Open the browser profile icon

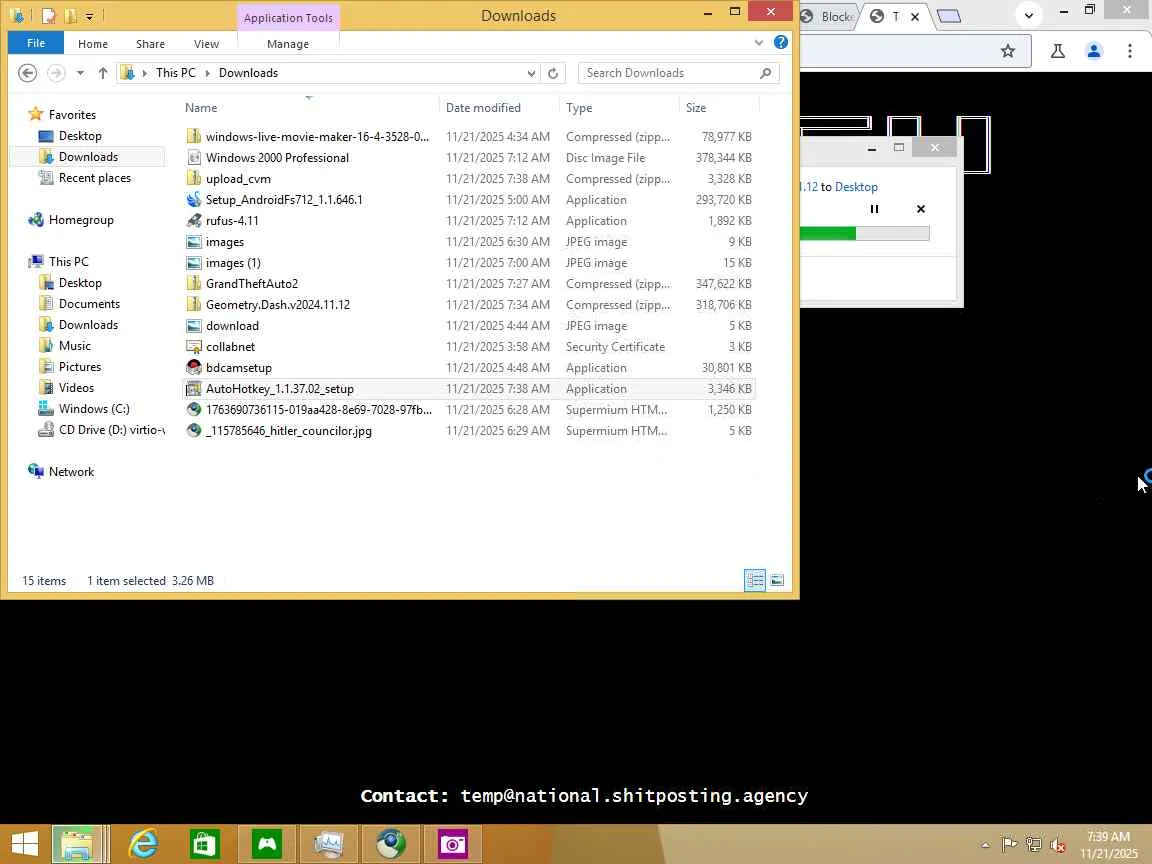pyautogui.click(x=1094, y=51)
